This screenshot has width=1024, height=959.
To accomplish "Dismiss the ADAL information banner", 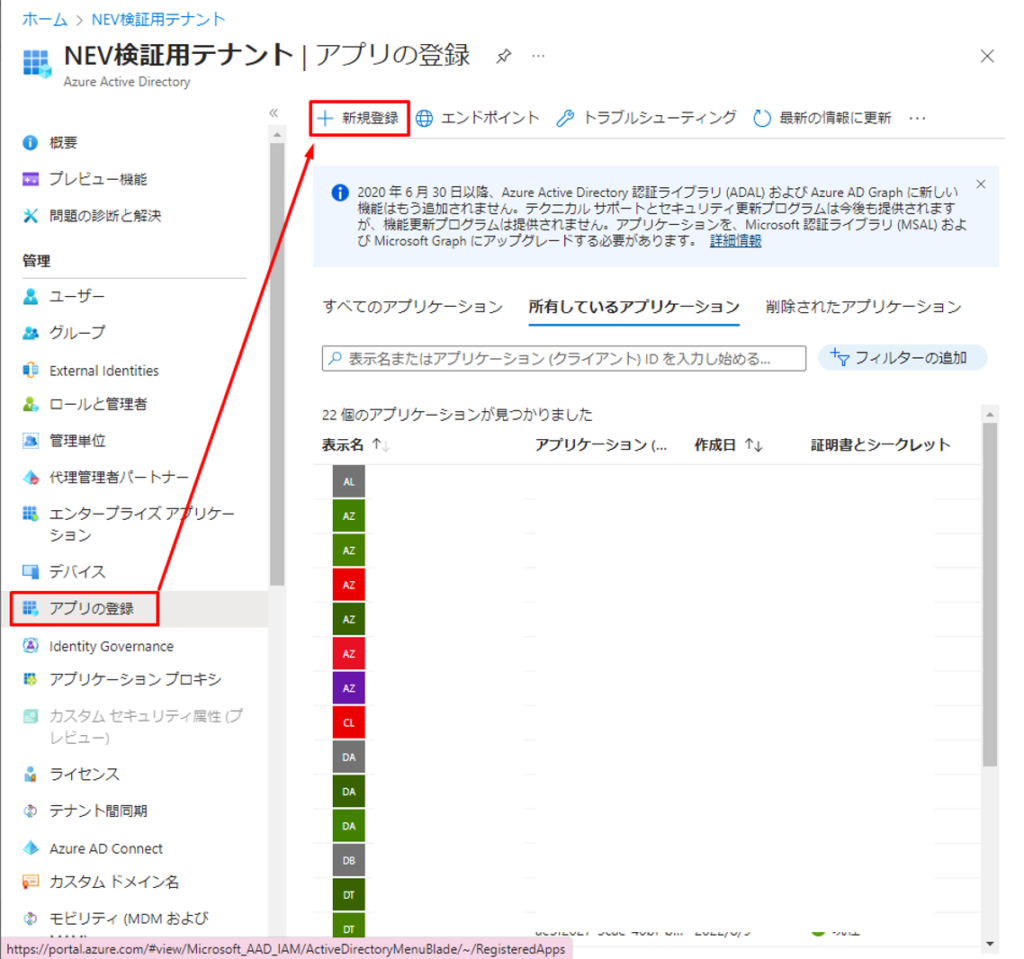I will click(x=980, y=184).
